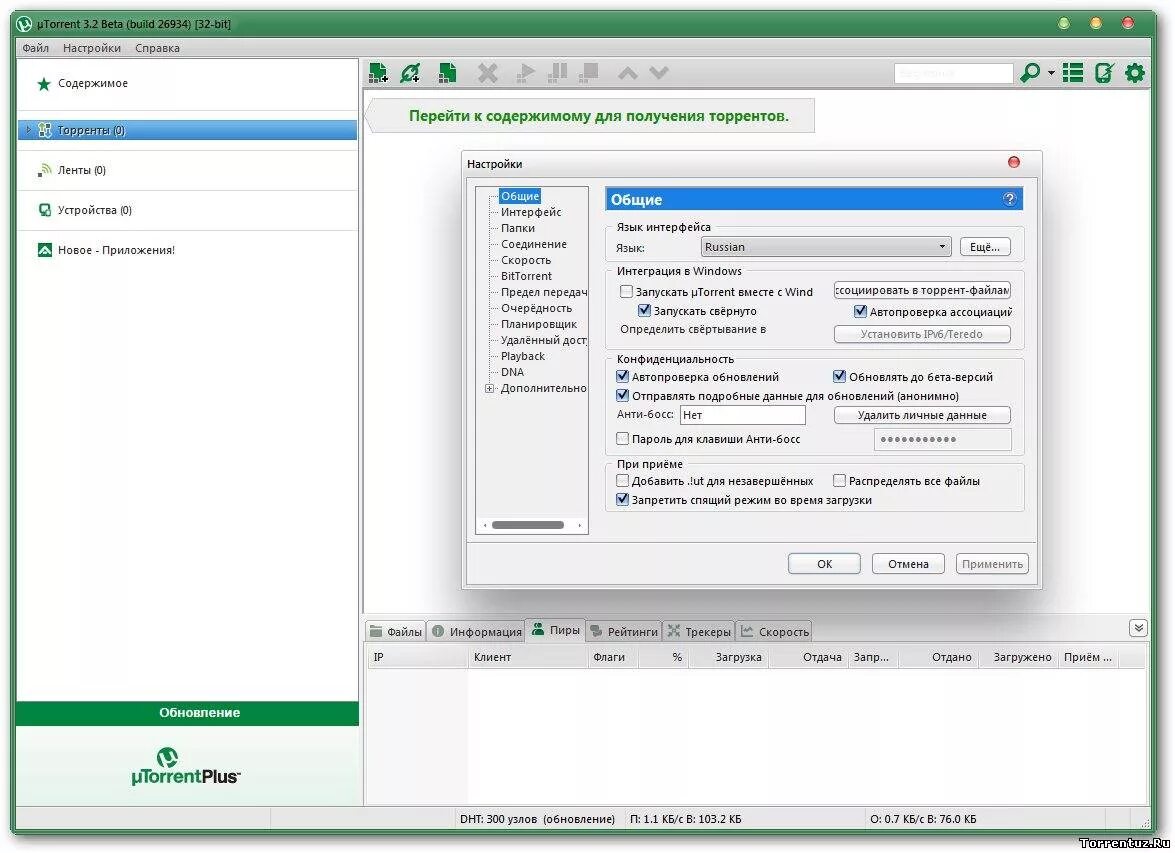Open the Справка menu
This screenshot has width=1175, height=853.
tap(157, 48)
